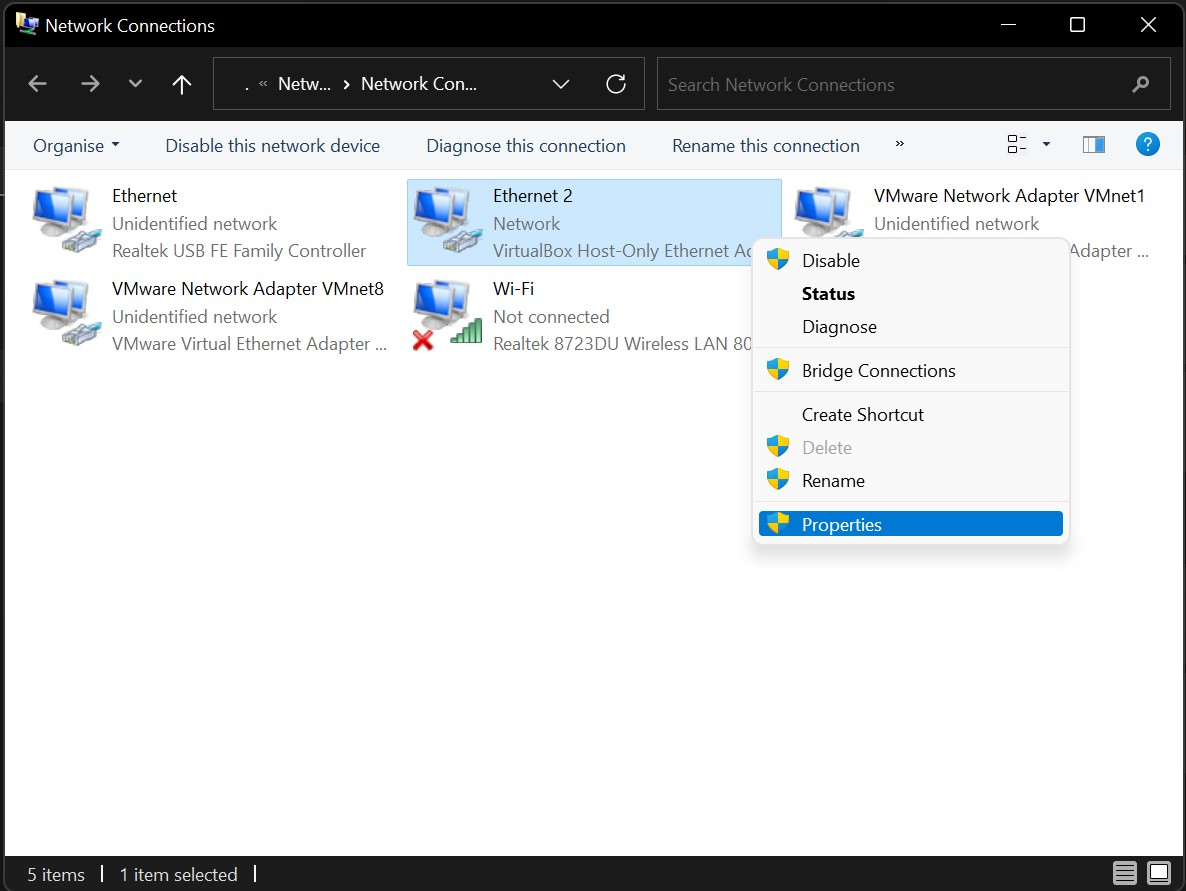The width and height of the screenshot is (1186, 891).
Task: Choose Bridge Connections in the context menu
Action: click(911, 371)
